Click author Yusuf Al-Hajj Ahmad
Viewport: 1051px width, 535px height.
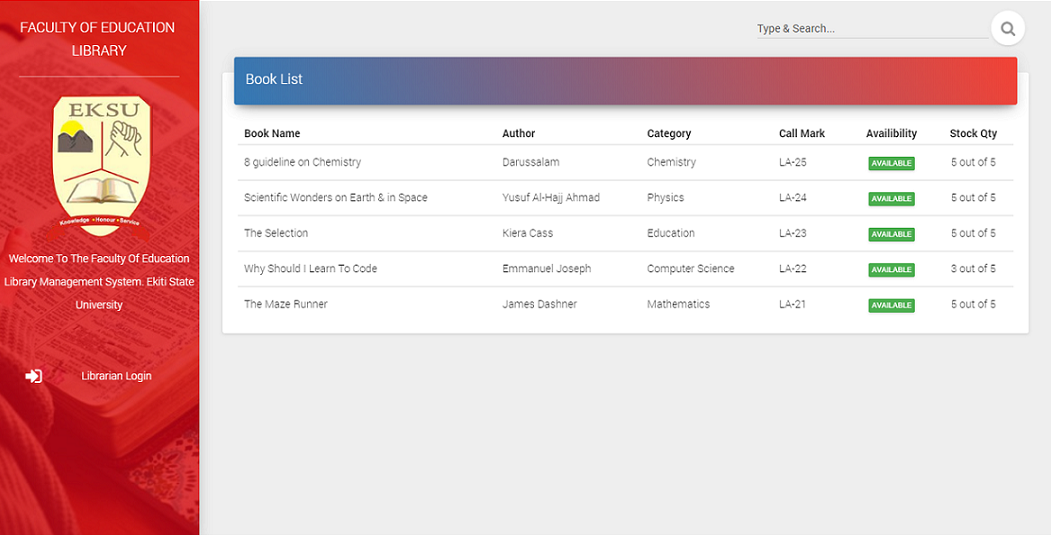[x=551, y=198]
